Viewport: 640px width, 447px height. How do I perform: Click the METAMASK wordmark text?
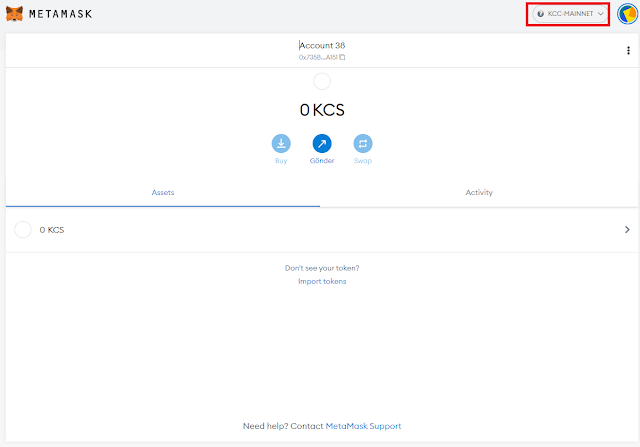pos(55,14)
